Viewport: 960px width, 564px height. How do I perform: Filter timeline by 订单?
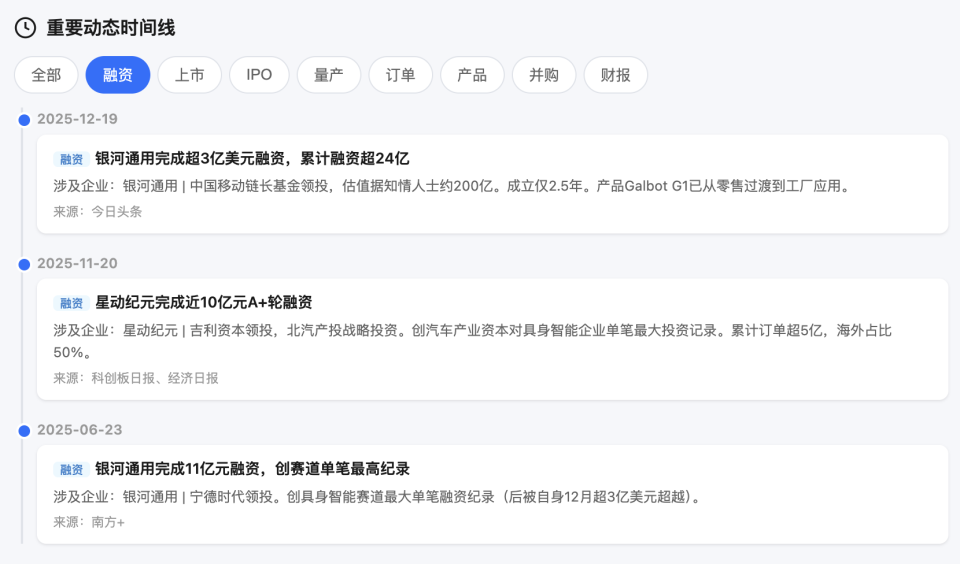400,75
